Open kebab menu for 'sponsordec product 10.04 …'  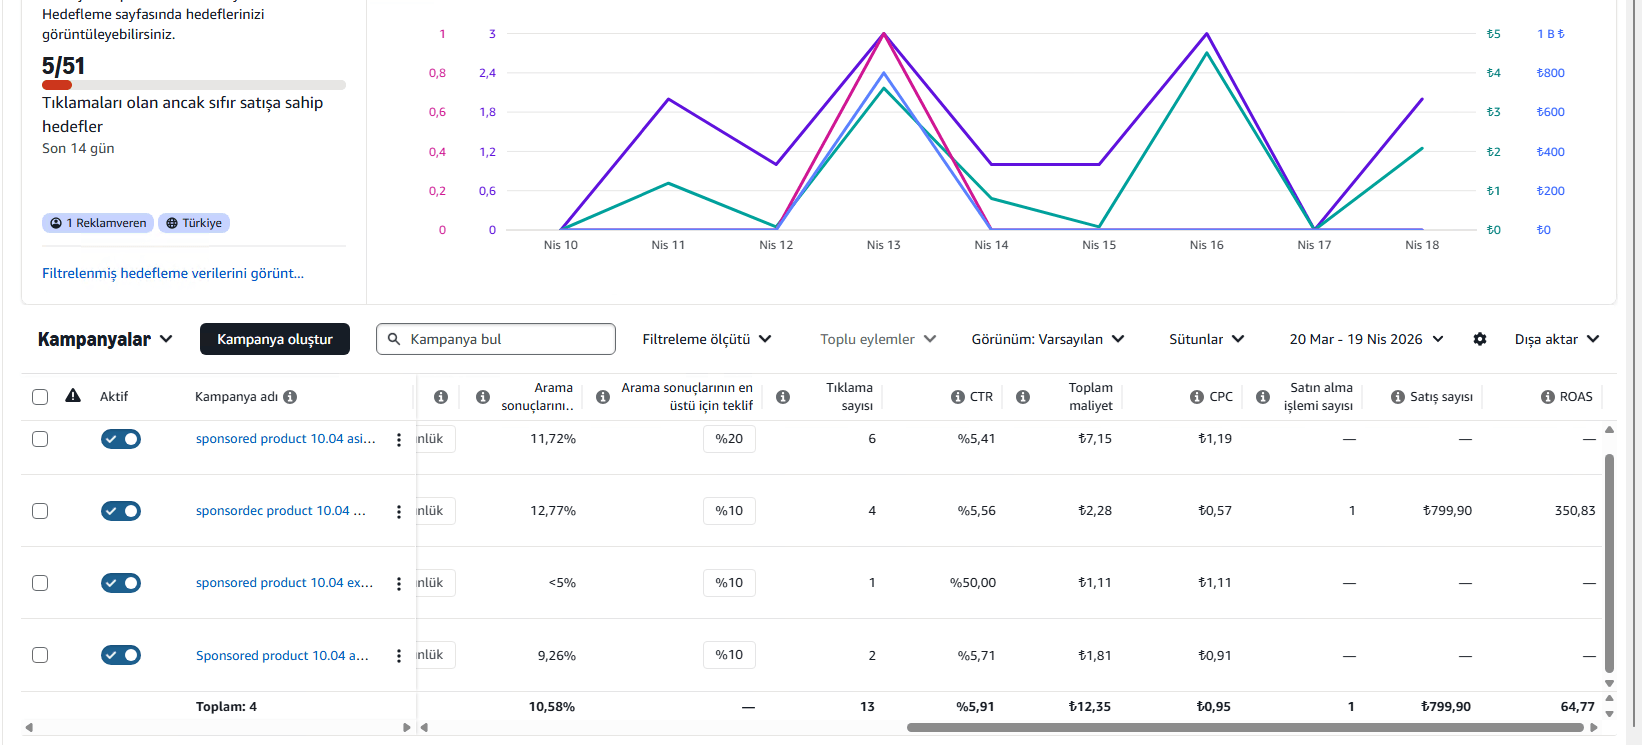[x=399, y=512]
